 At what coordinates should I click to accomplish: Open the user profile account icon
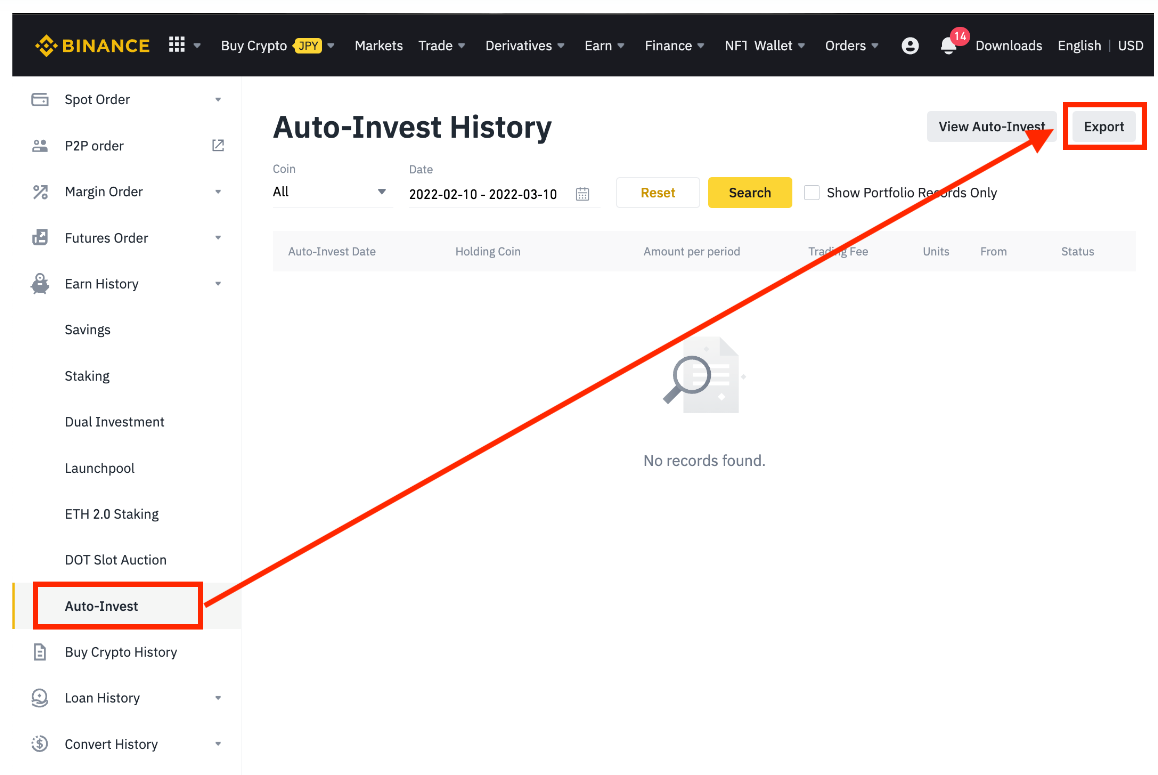tap(910, 46)
